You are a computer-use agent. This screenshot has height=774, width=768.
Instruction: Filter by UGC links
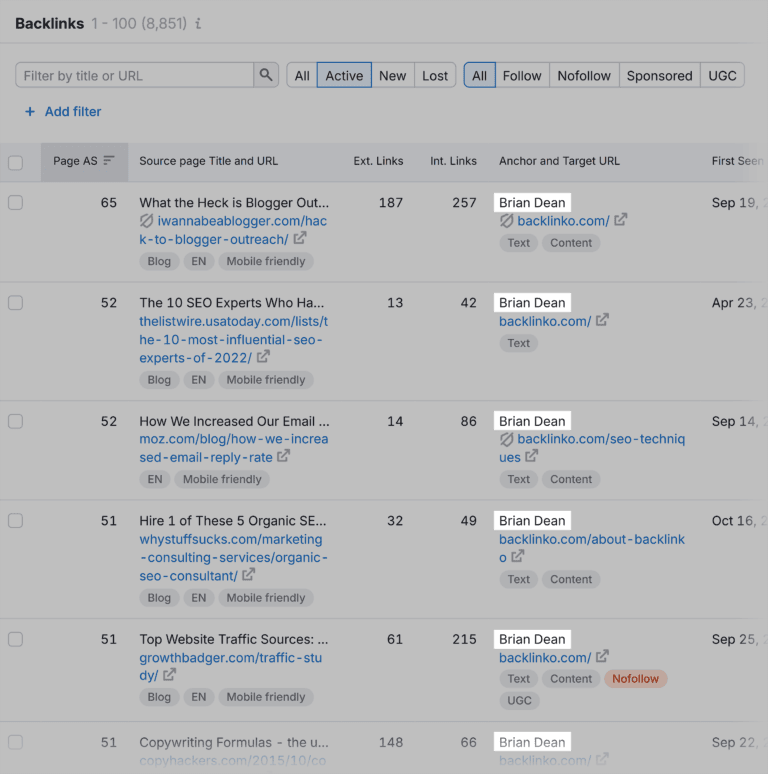[x=722, y=75]
